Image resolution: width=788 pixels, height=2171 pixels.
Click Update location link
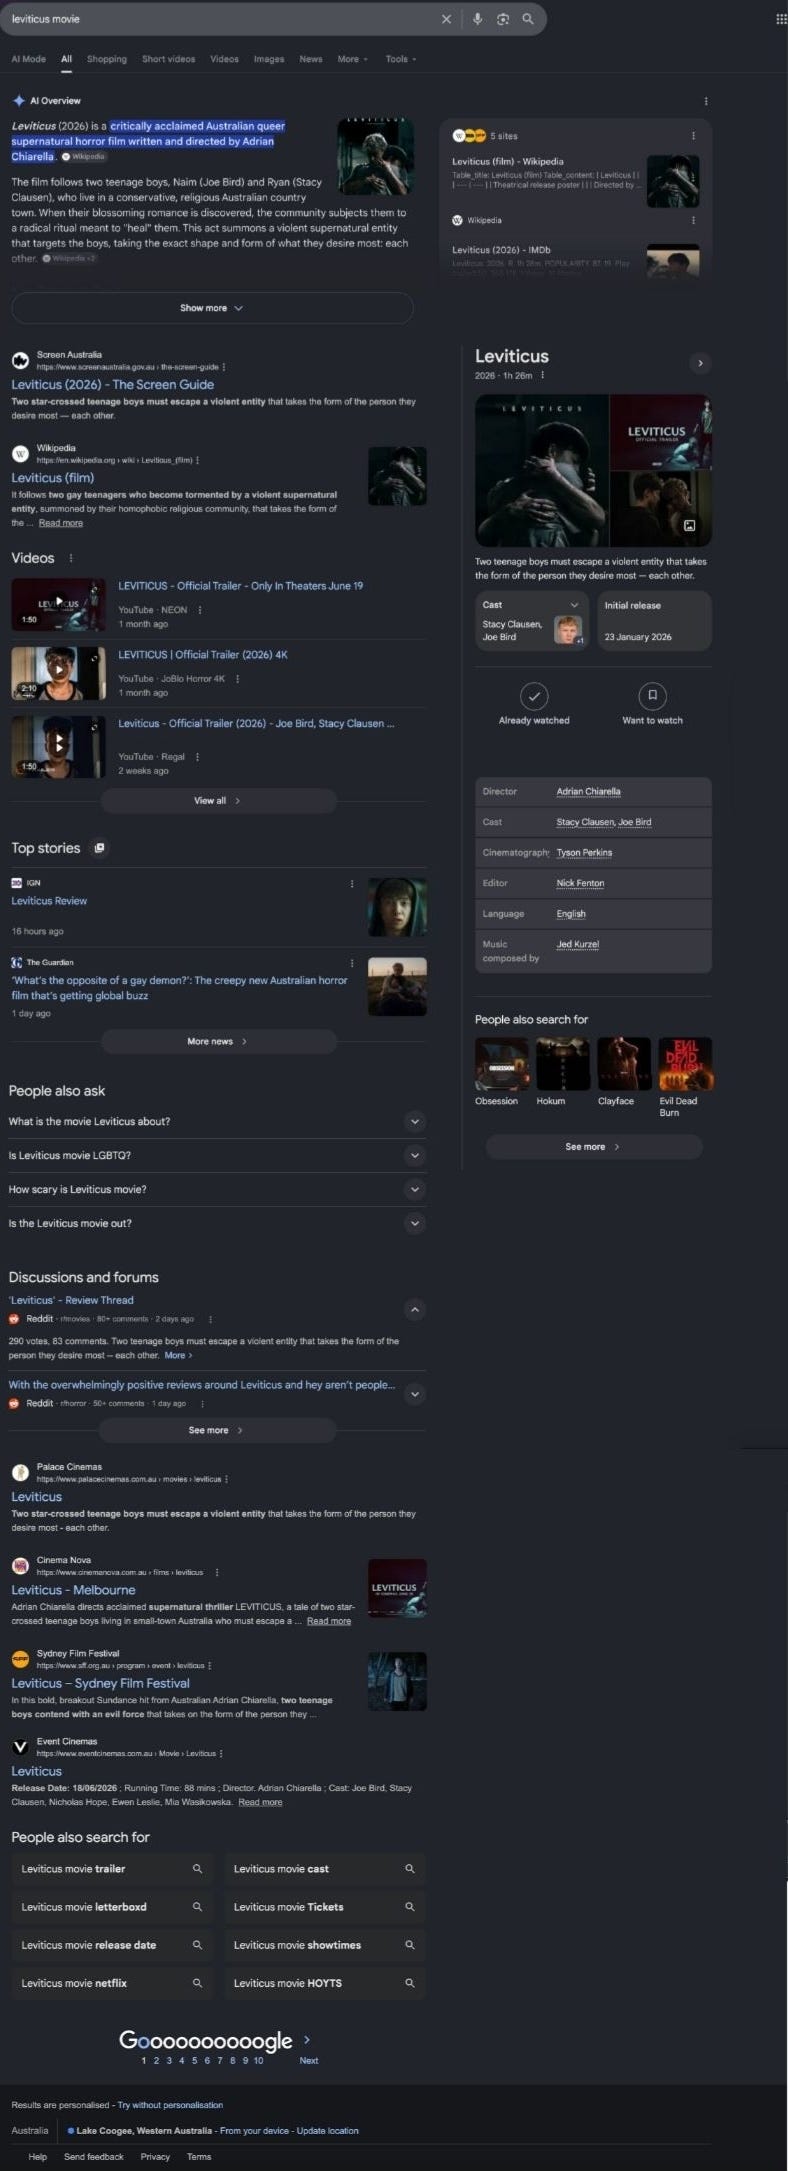[x=327, y=2131]
